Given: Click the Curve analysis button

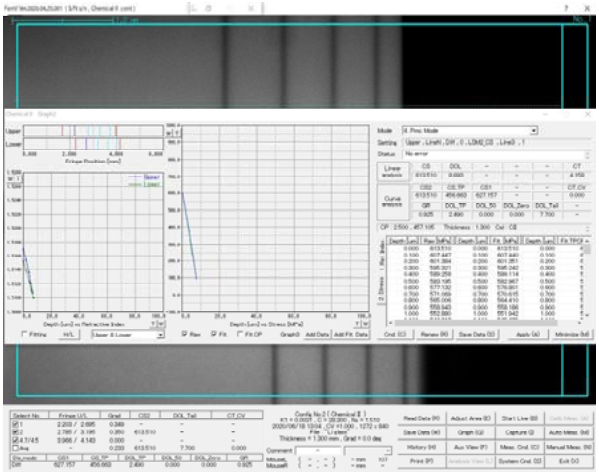Looking at the screenshot, I should [392, 202].
